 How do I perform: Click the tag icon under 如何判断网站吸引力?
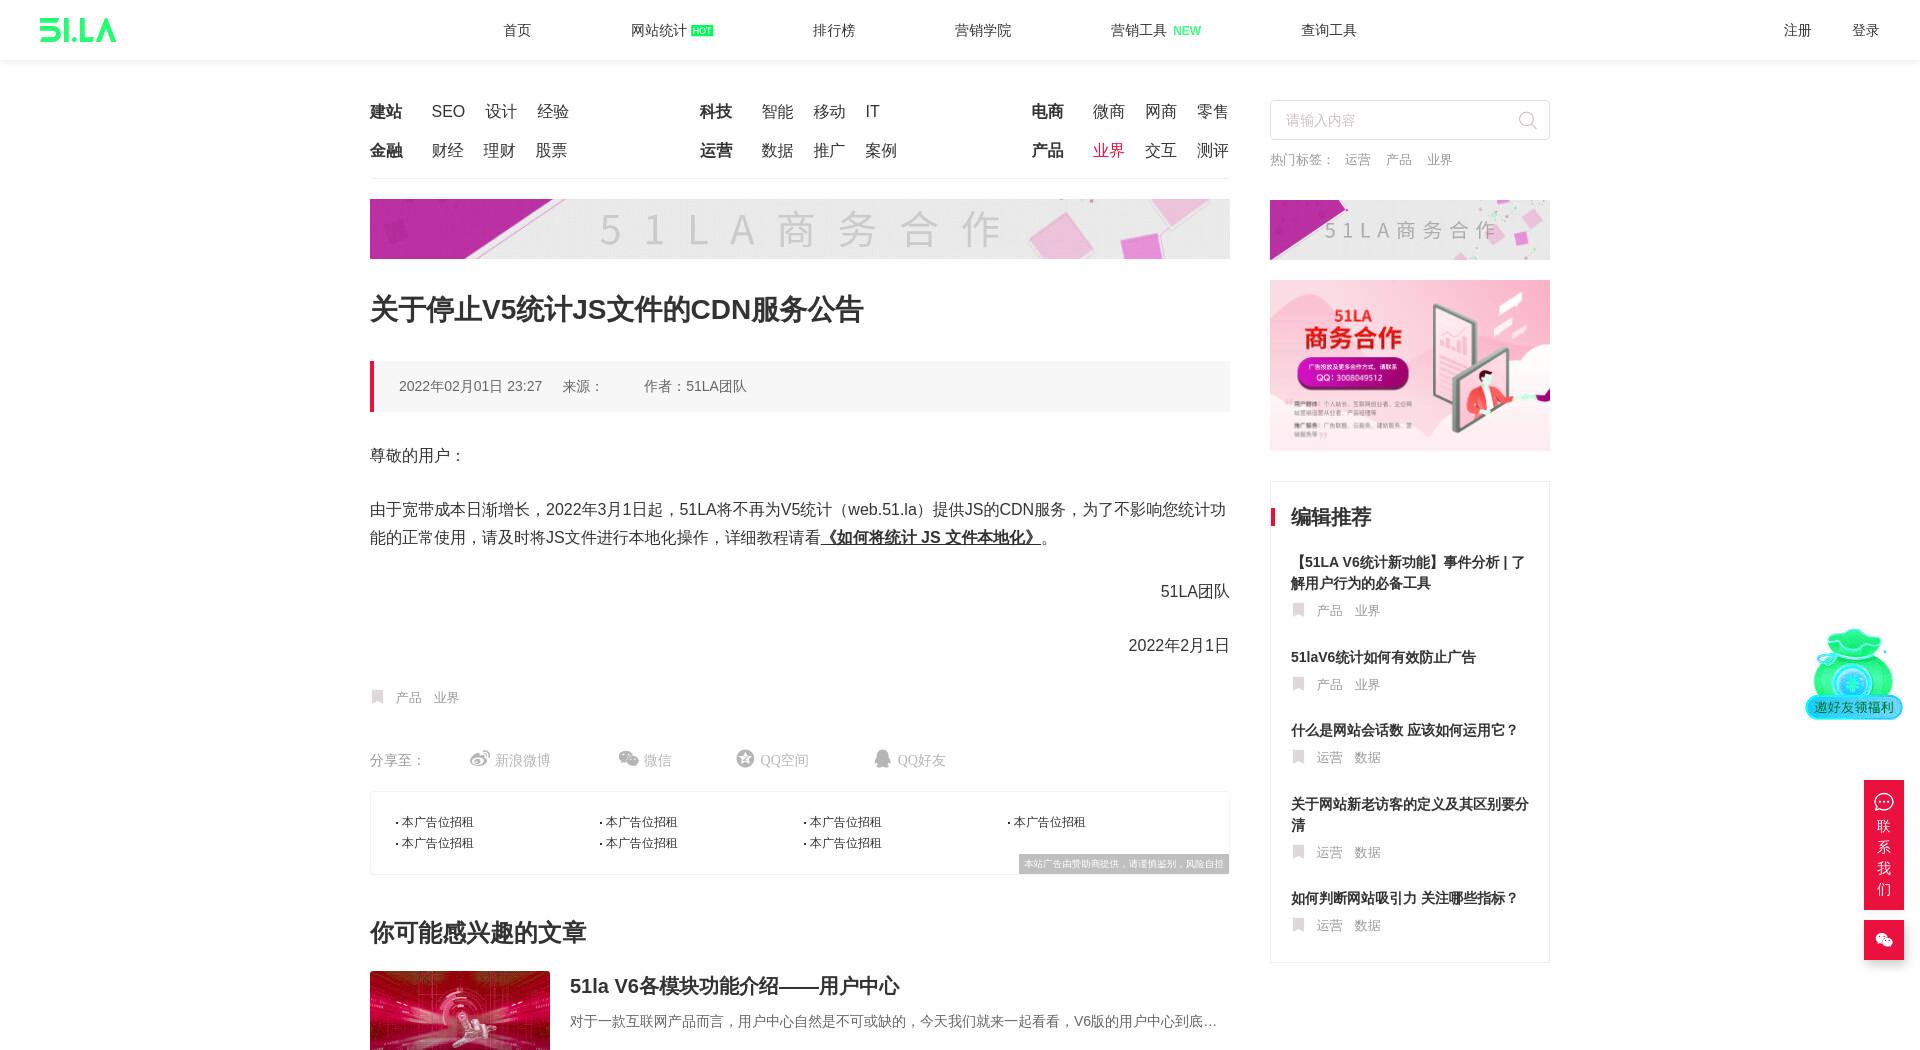pos(1298,925)
